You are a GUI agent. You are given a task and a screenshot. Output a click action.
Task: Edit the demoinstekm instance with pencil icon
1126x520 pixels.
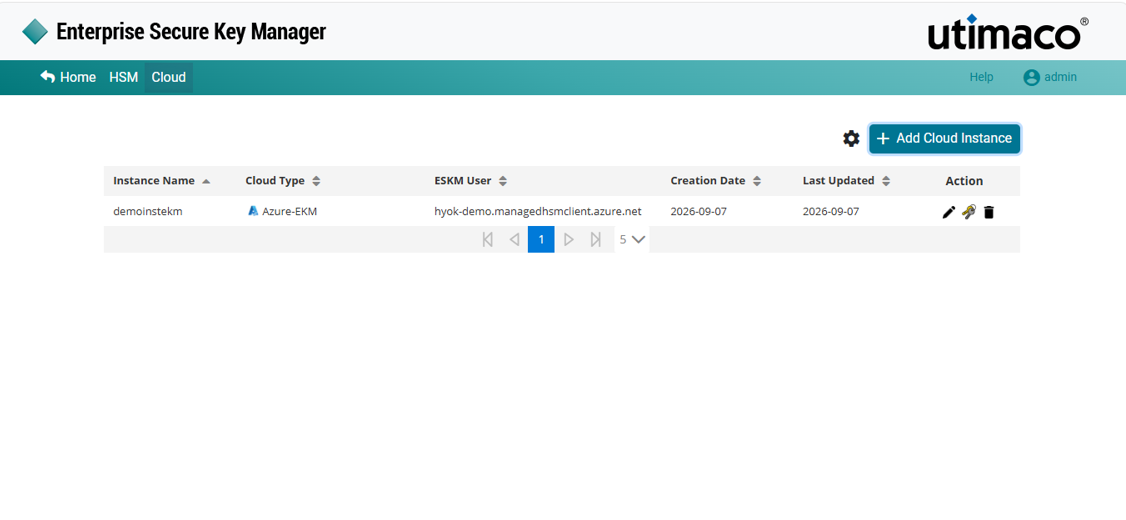coord(949,212)
